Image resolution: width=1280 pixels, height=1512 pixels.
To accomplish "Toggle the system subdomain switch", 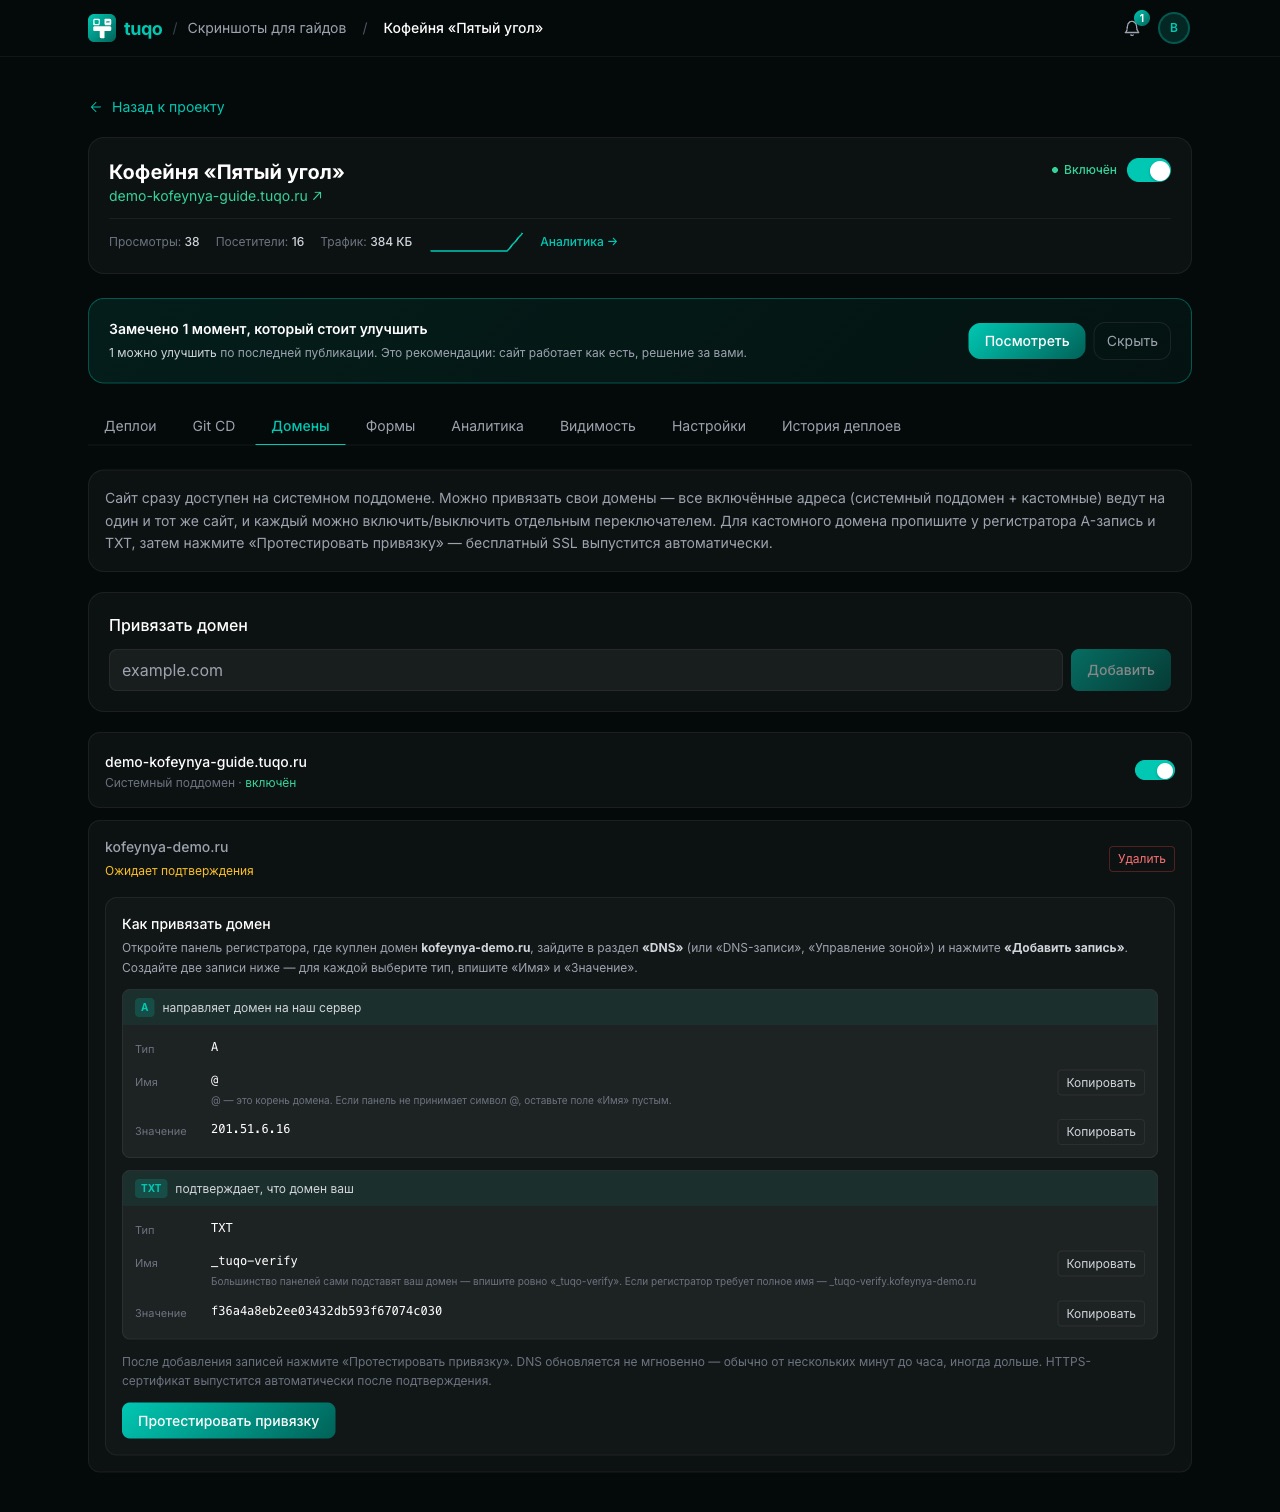I will tap(1155, 770).
